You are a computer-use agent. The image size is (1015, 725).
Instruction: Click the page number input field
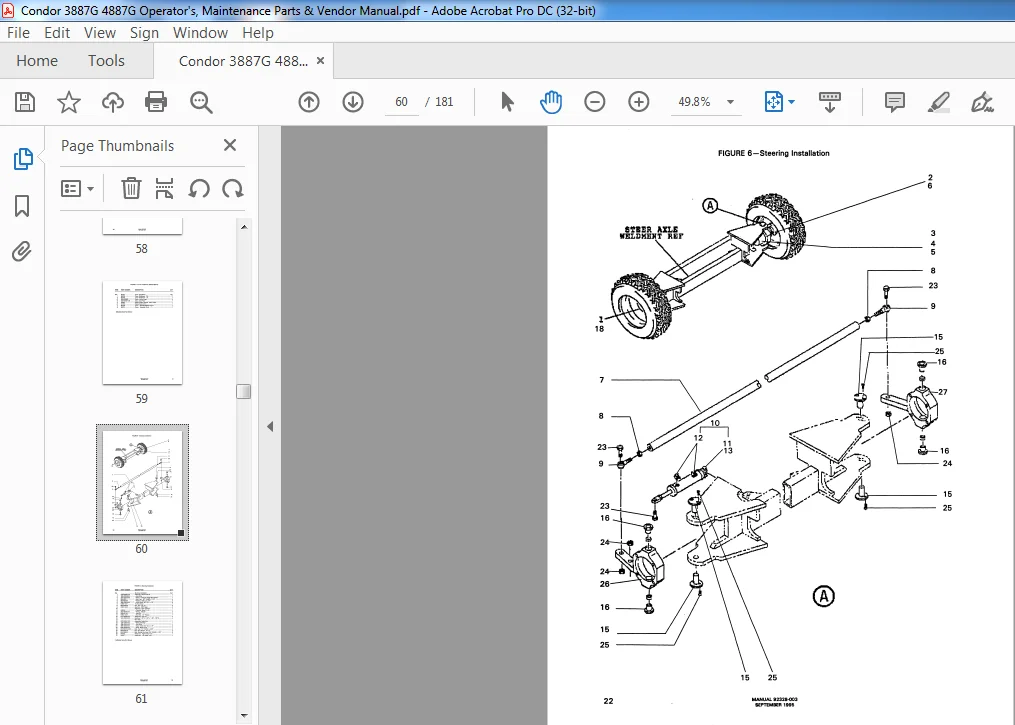click(x=401, y=102)
